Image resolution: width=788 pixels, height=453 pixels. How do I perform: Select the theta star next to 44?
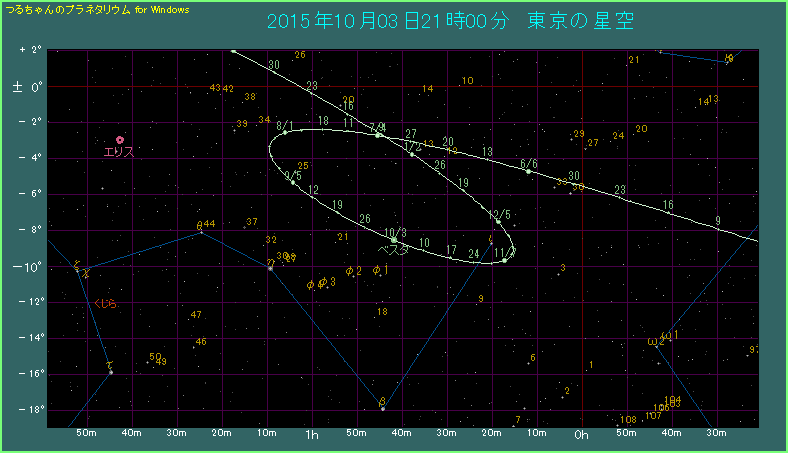point(200,229)
